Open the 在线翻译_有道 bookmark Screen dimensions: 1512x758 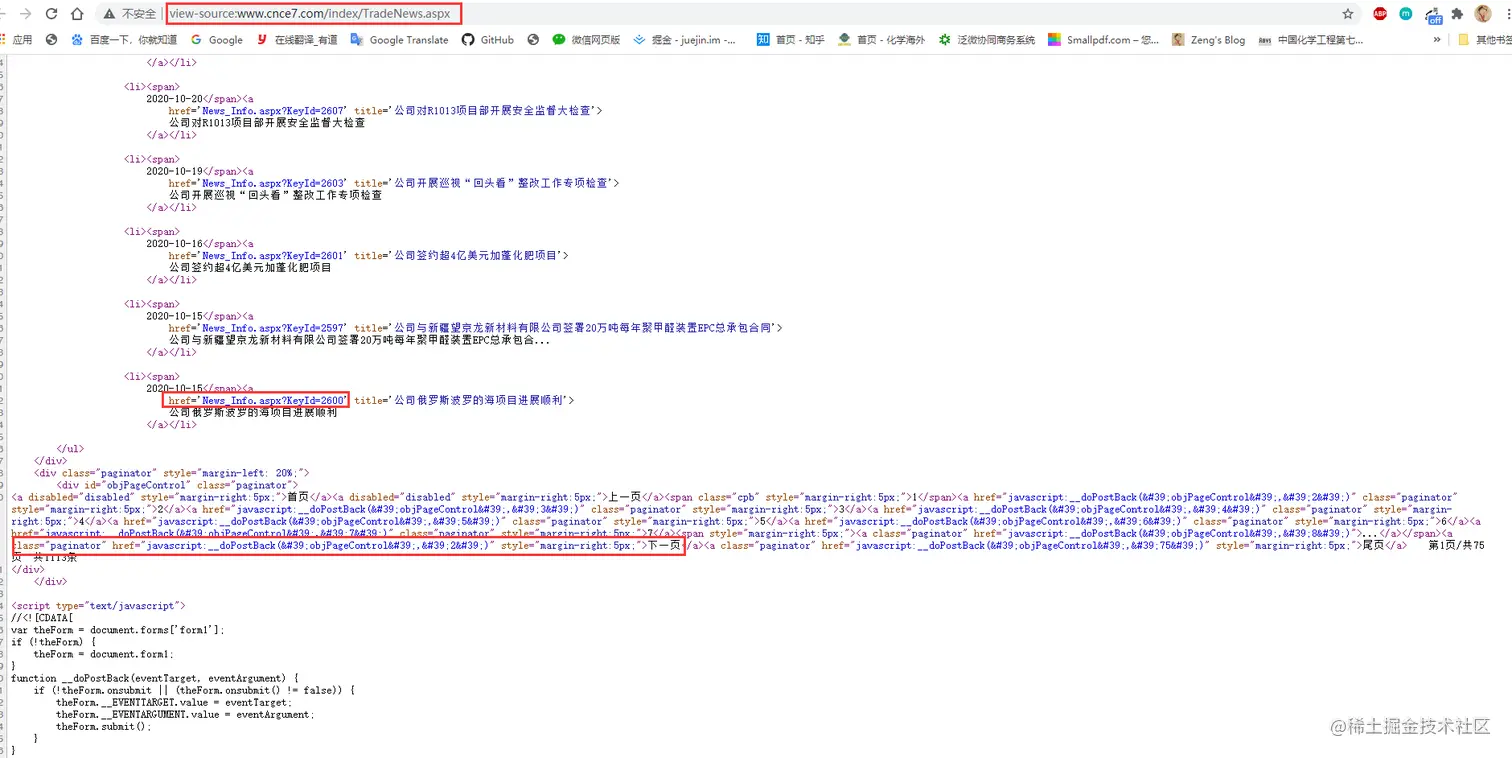pyautogui.click(x=297, y=40)
